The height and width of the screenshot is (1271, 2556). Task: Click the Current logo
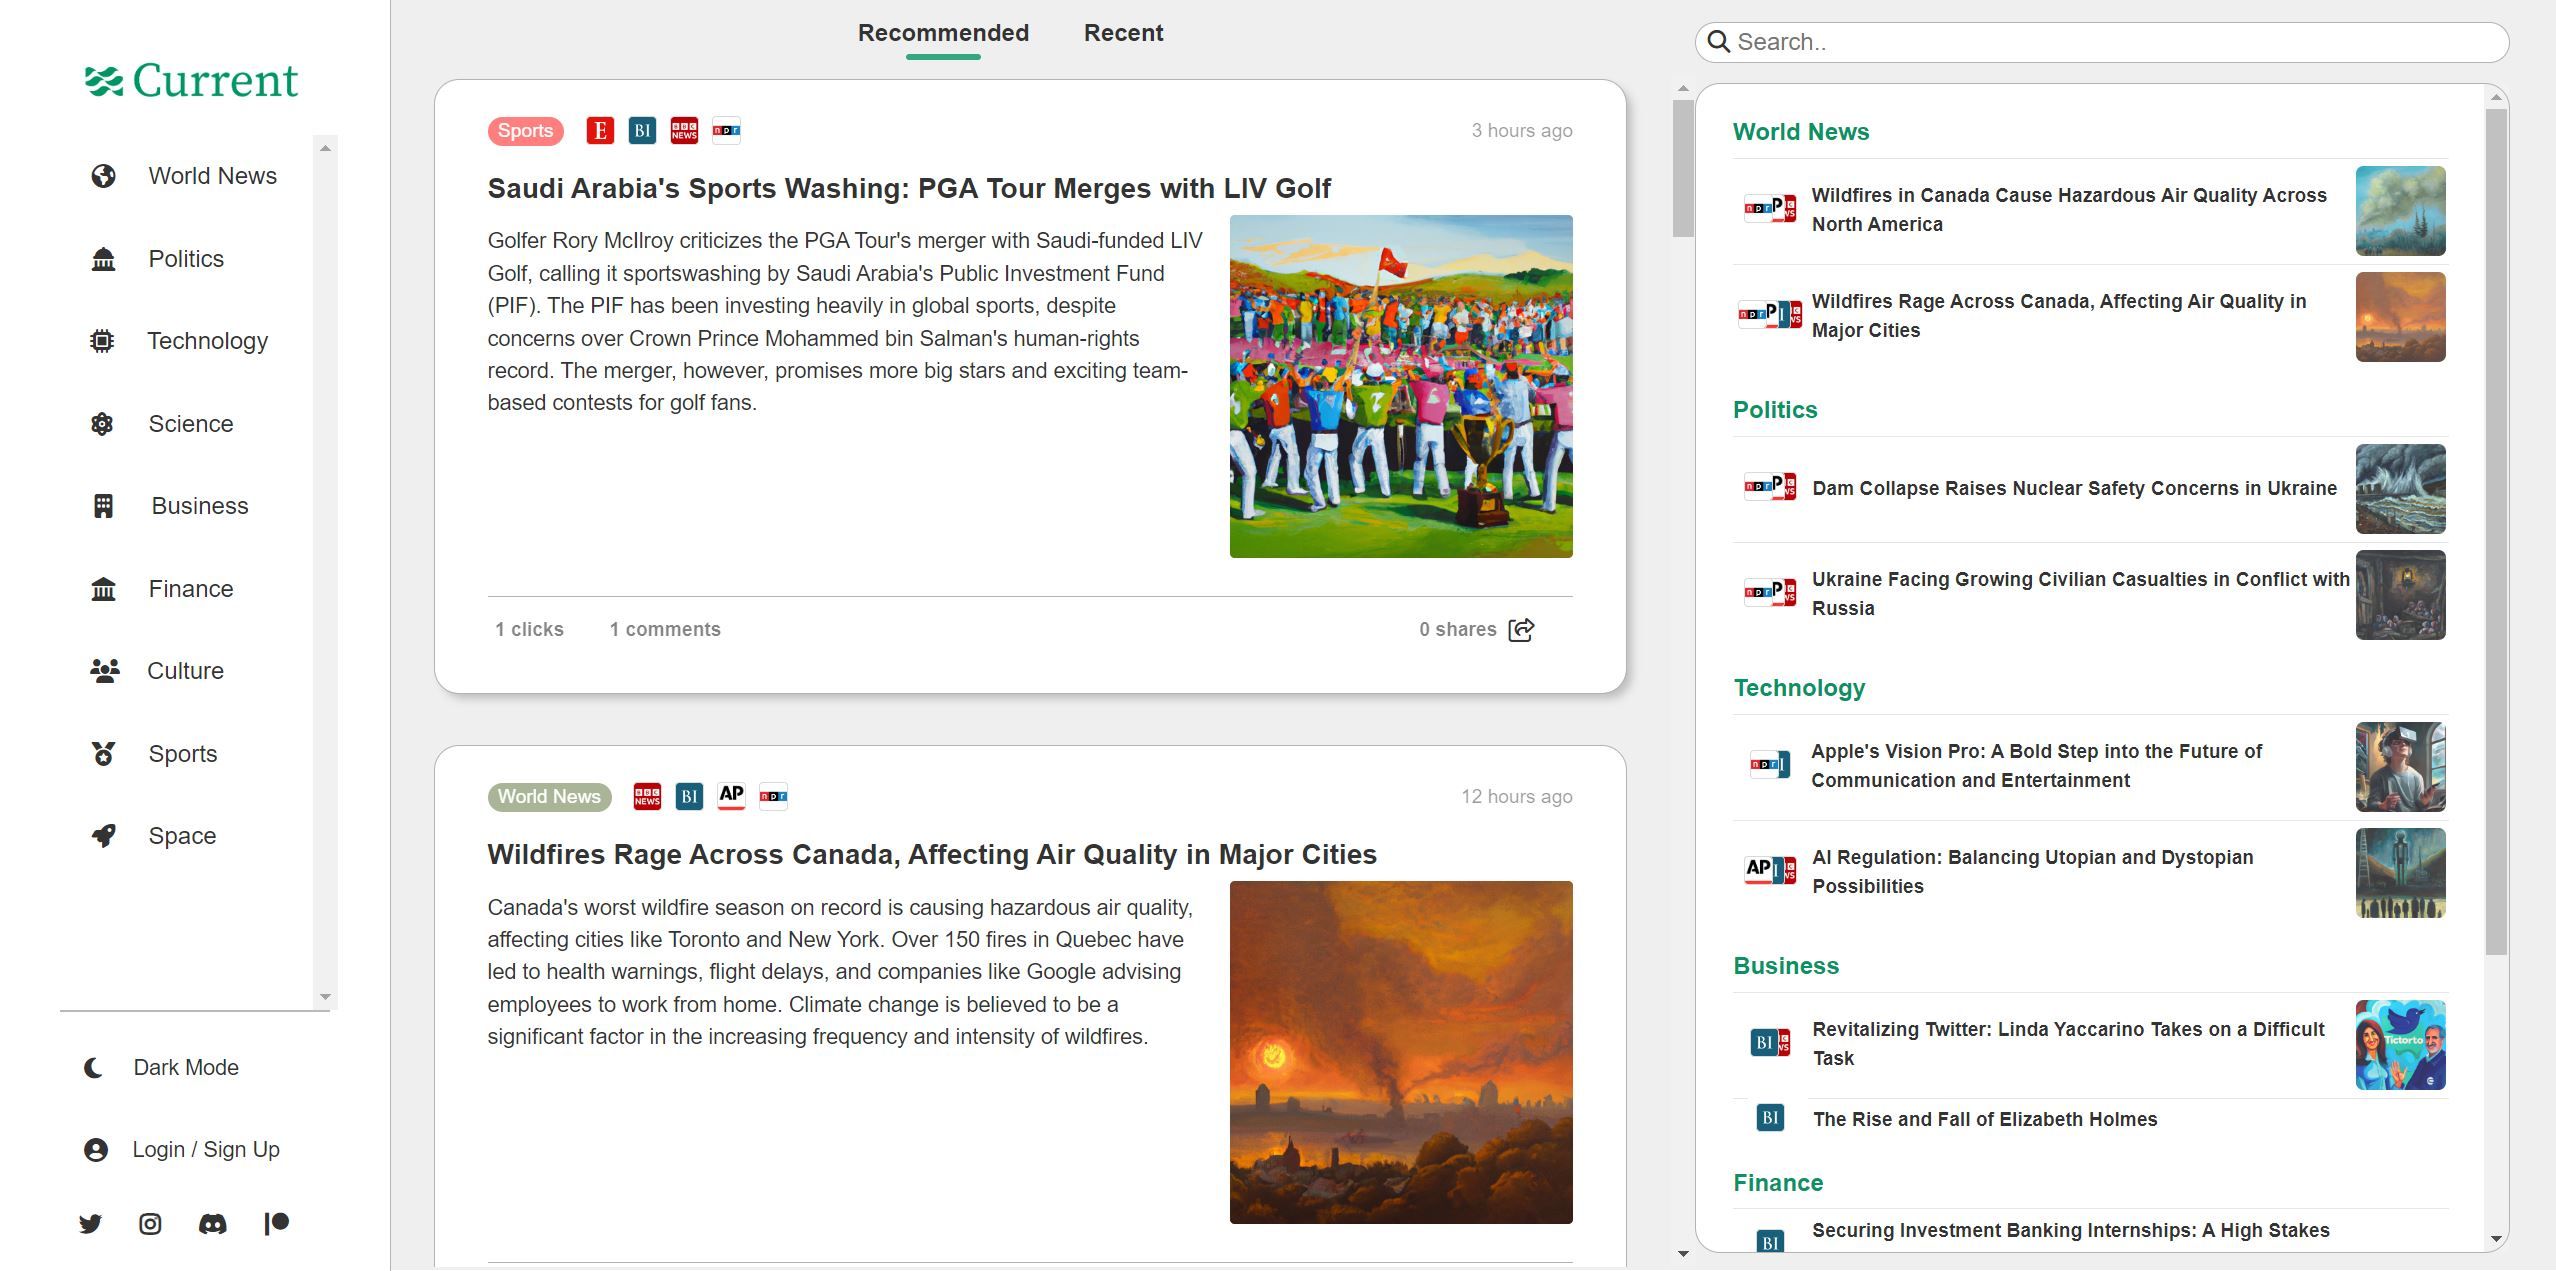(192, 81)
